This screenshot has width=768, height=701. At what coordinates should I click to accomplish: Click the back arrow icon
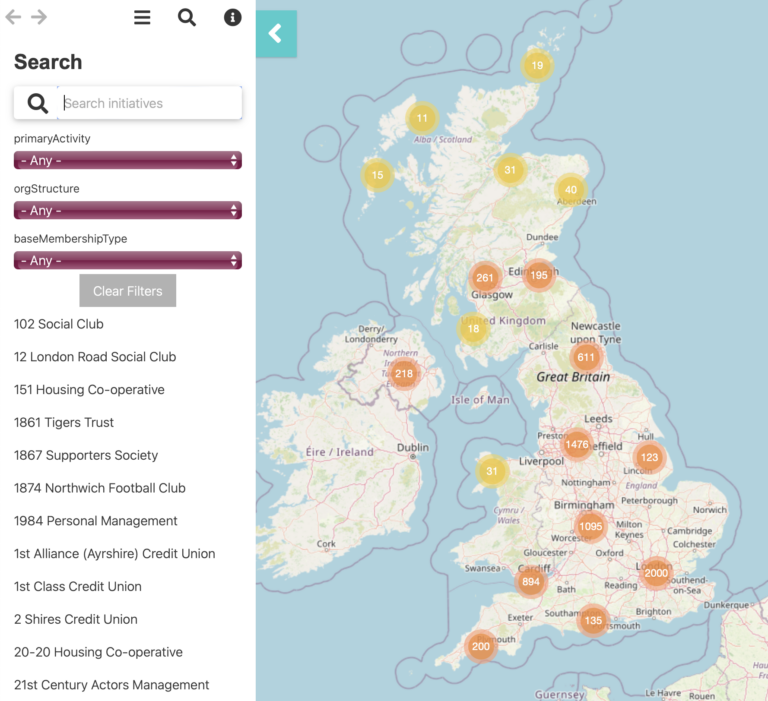tap(13, 17)
